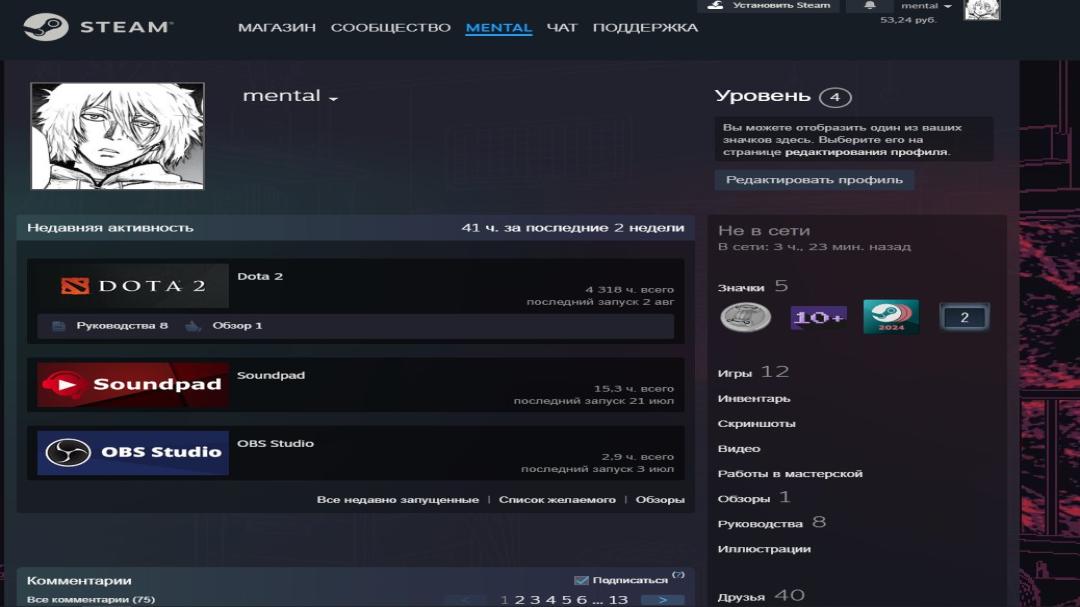Open the редактирования профиля link
The width and height of the screenshot is (1080, 607).
[866, 152]
